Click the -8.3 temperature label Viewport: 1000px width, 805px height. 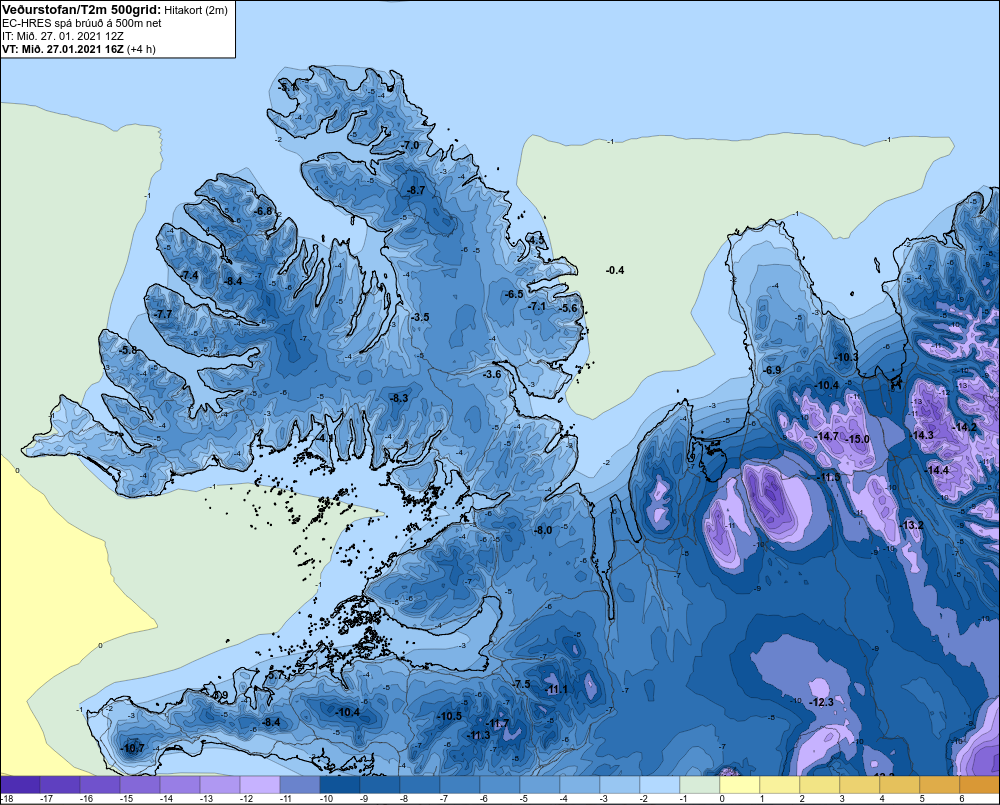coord(399,398)
